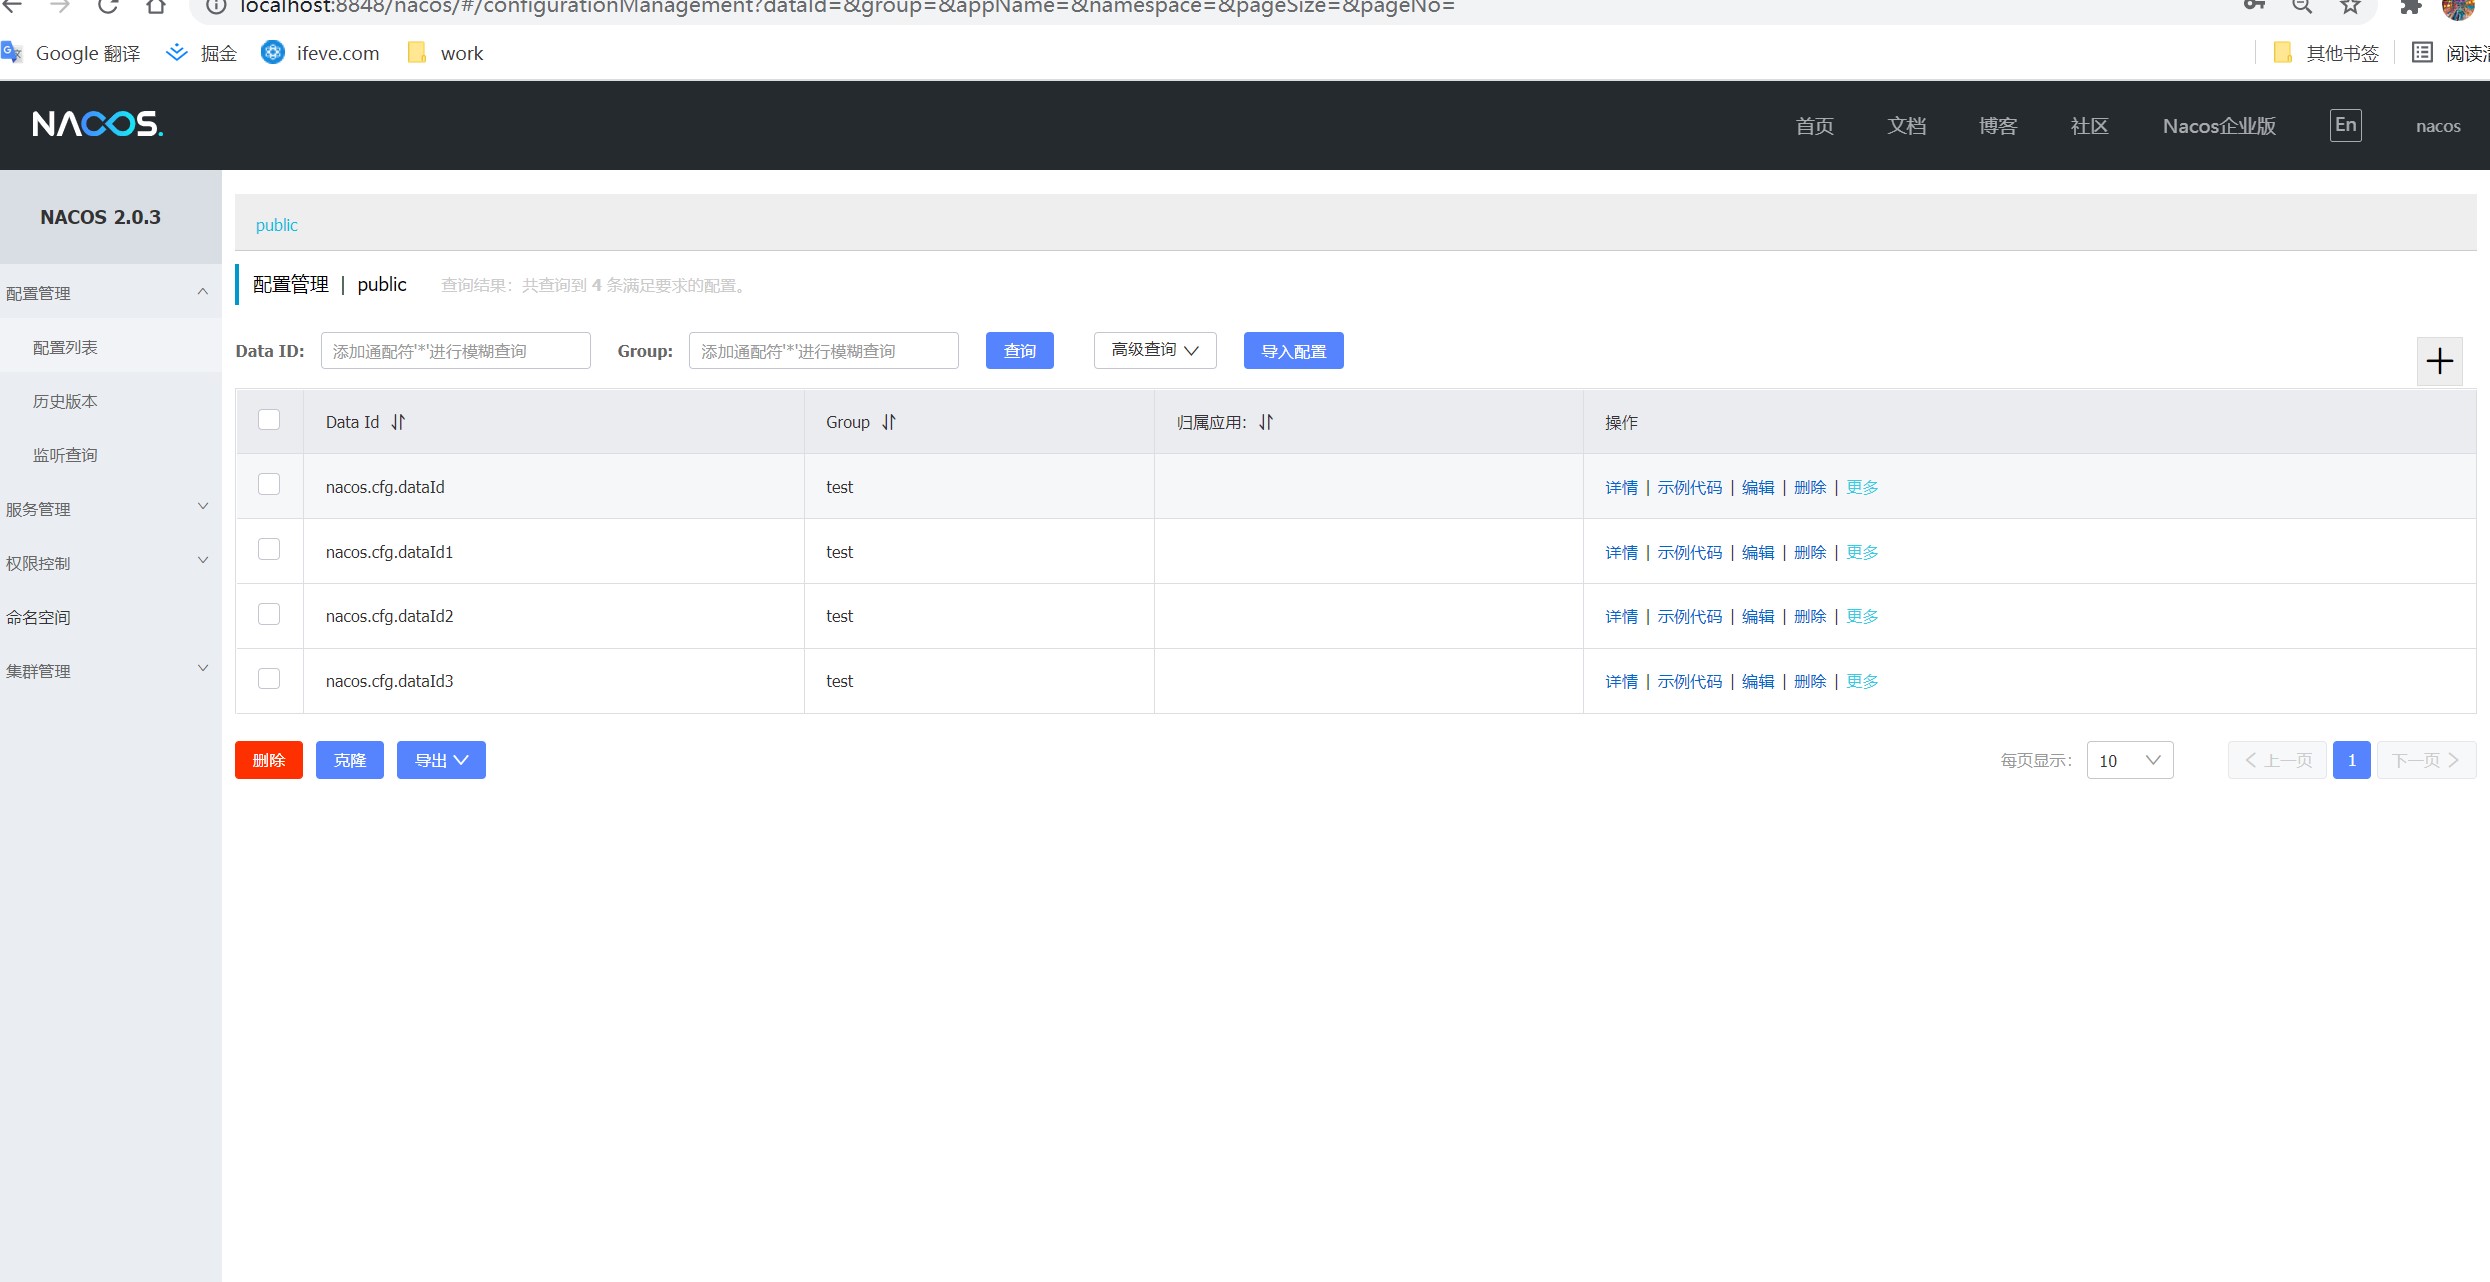Viewport: 2490px width, 1282px height.
Task: Open the page size dropdown showing 10
Action: pos(2129,760)
